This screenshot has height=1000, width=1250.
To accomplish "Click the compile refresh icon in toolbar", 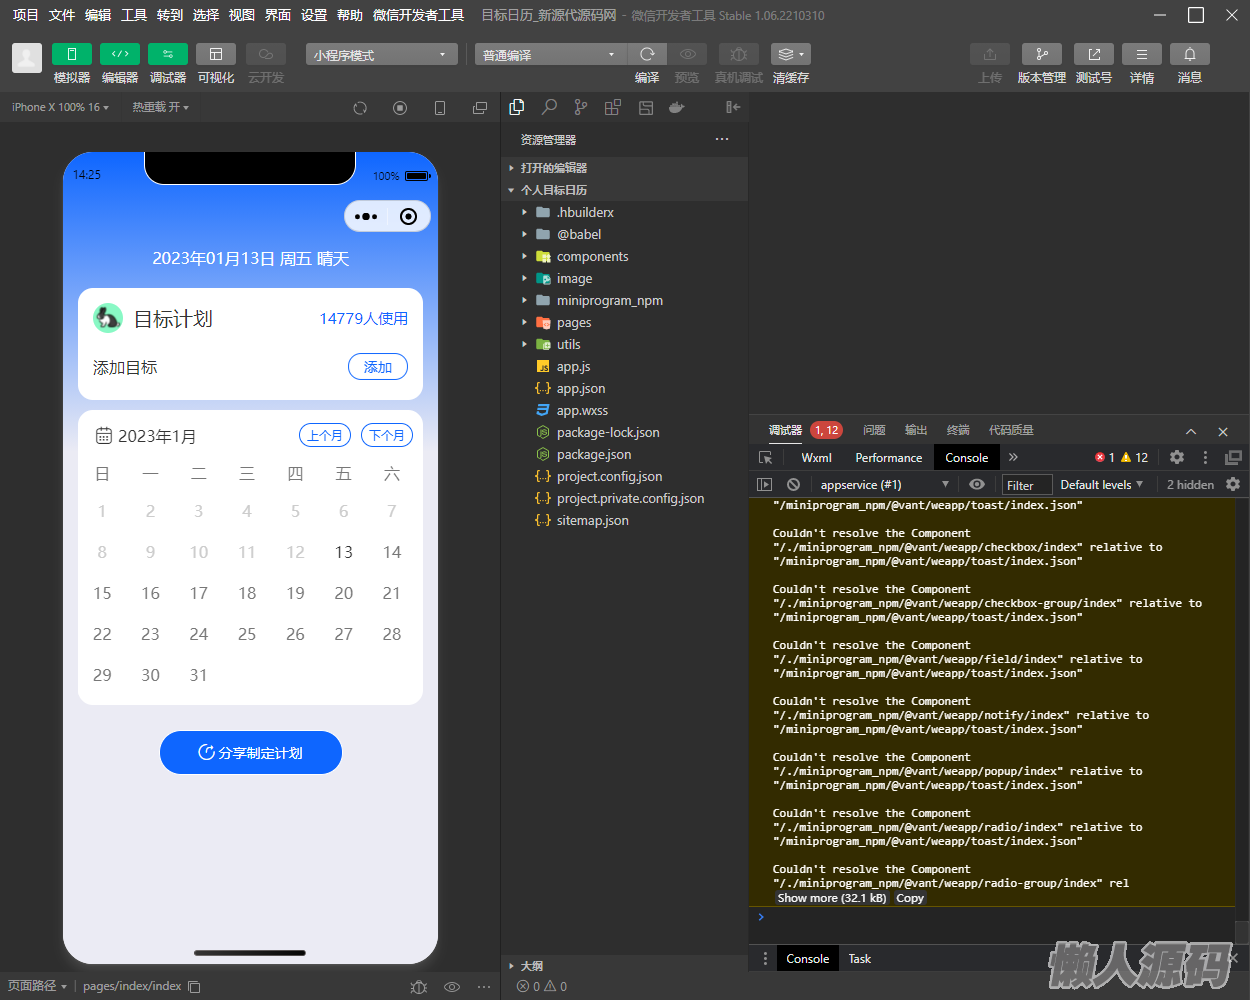I will (x=647, y=54).
